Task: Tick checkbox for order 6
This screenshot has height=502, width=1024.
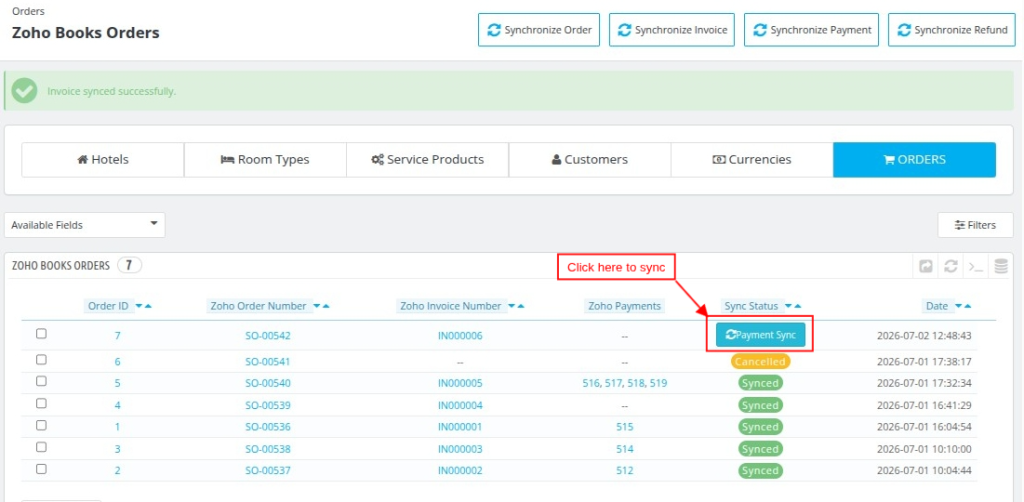Action: click(41, 360)
